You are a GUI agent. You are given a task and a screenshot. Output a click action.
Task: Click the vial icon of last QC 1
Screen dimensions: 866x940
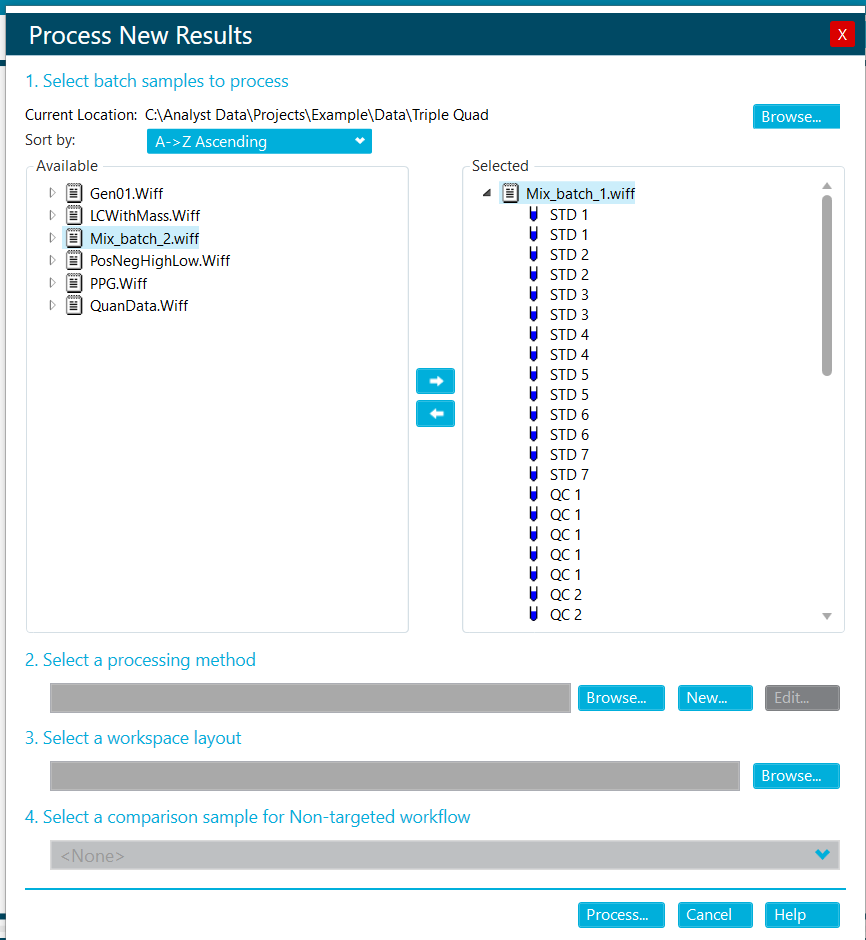[x=533, y=574]
